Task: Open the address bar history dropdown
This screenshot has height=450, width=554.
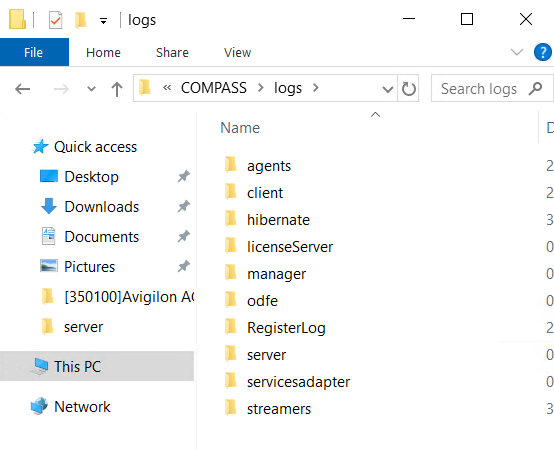Action: pos(388,89)
